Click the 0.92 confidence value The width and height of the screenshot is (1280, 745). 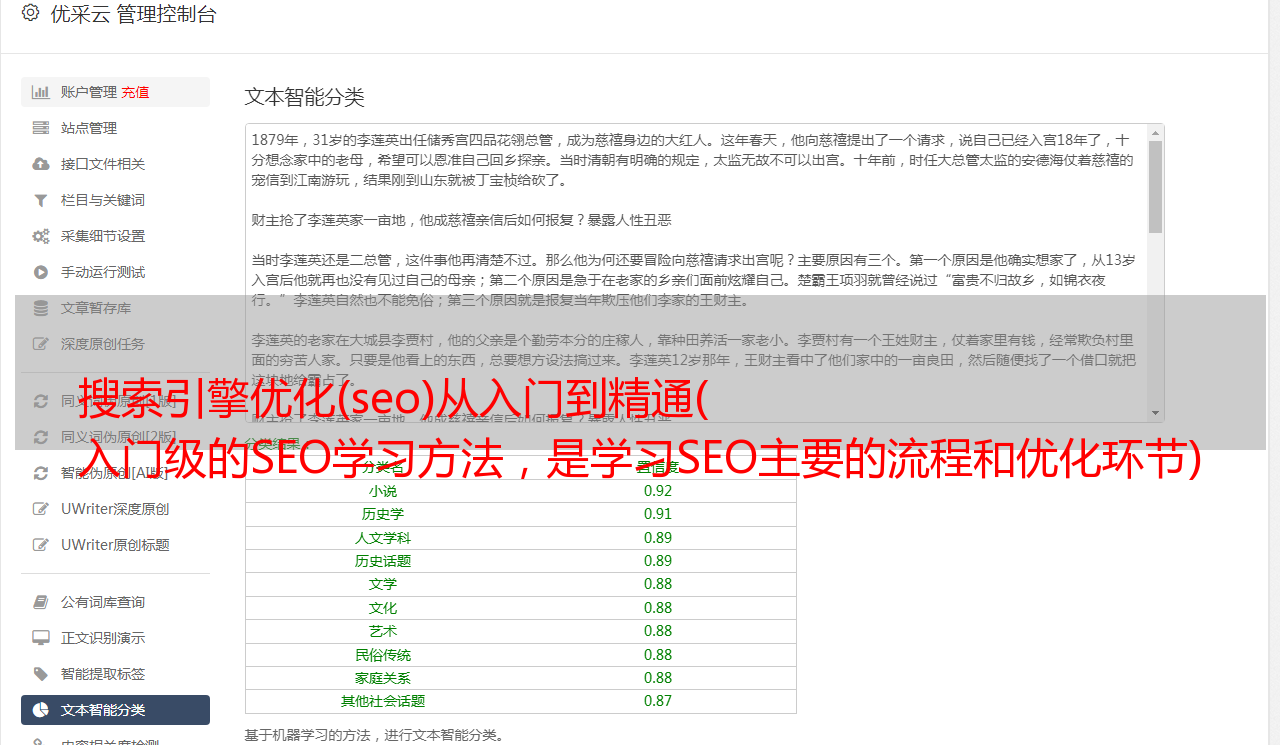click(658, 491)
